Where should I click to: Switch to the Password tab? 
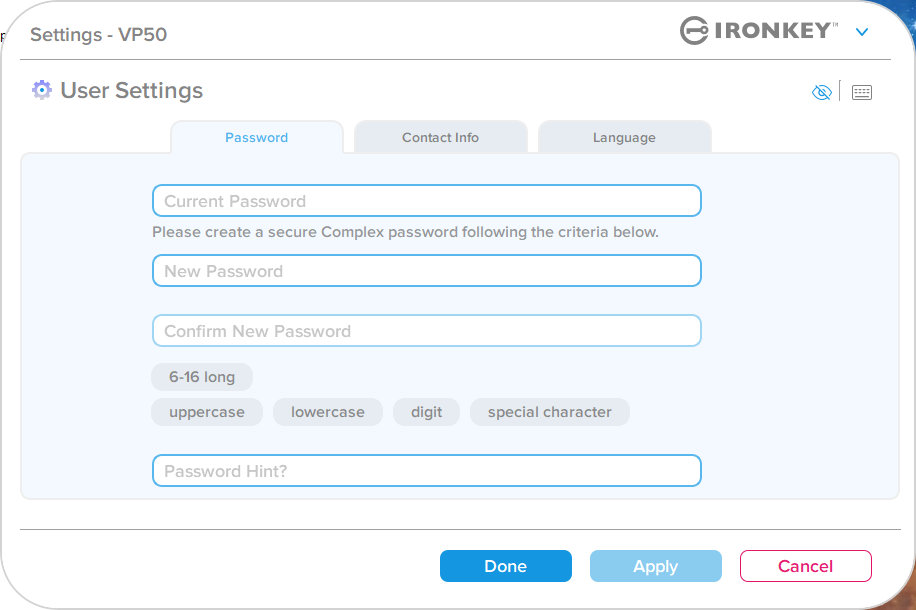256,137
